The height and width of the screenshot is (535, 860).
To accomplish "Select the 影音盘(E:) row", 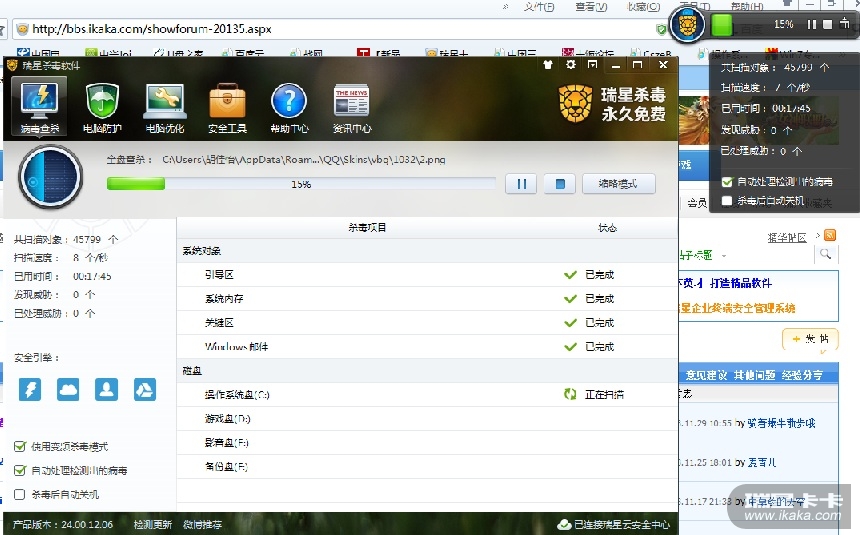I will pos(427,443).
